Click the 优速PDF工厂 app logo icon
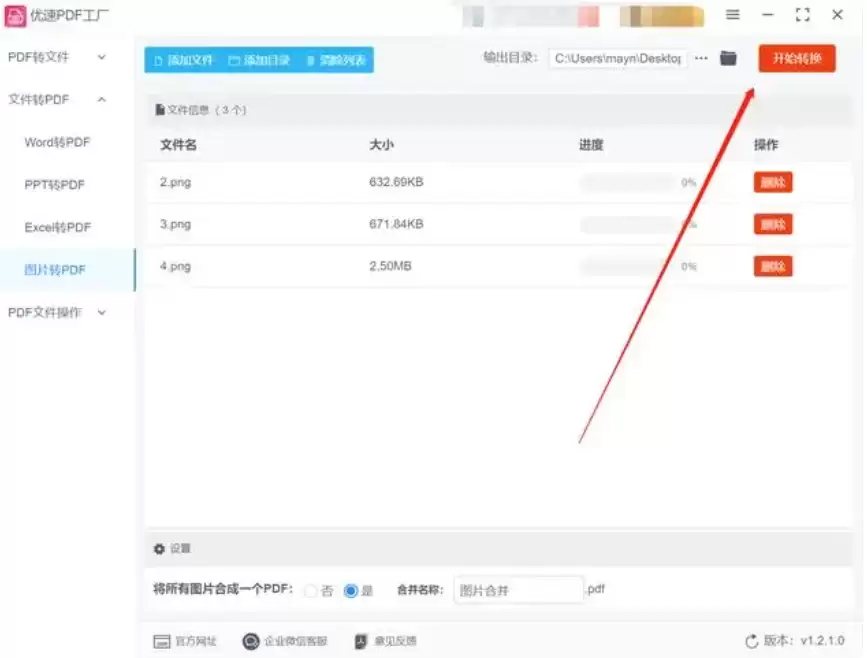The width and height of the screenshot is (867, 658). (16, 15)
